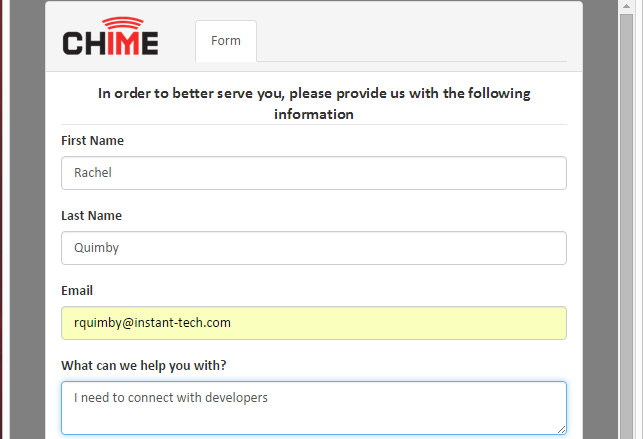Click the 'What can we help you with?' label
This screenshot has width=643, height=439.
tap(144, 366)
